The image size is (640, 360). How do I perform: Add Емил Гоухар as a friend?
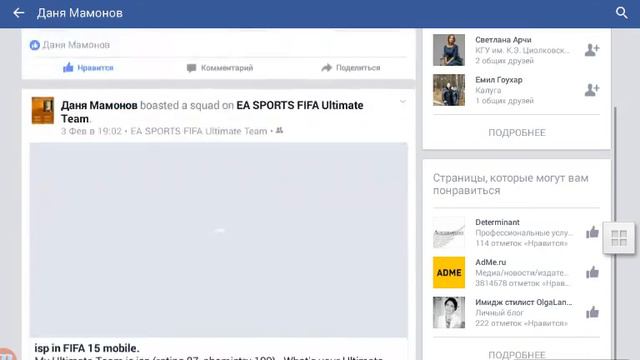(x=592, y=90)
